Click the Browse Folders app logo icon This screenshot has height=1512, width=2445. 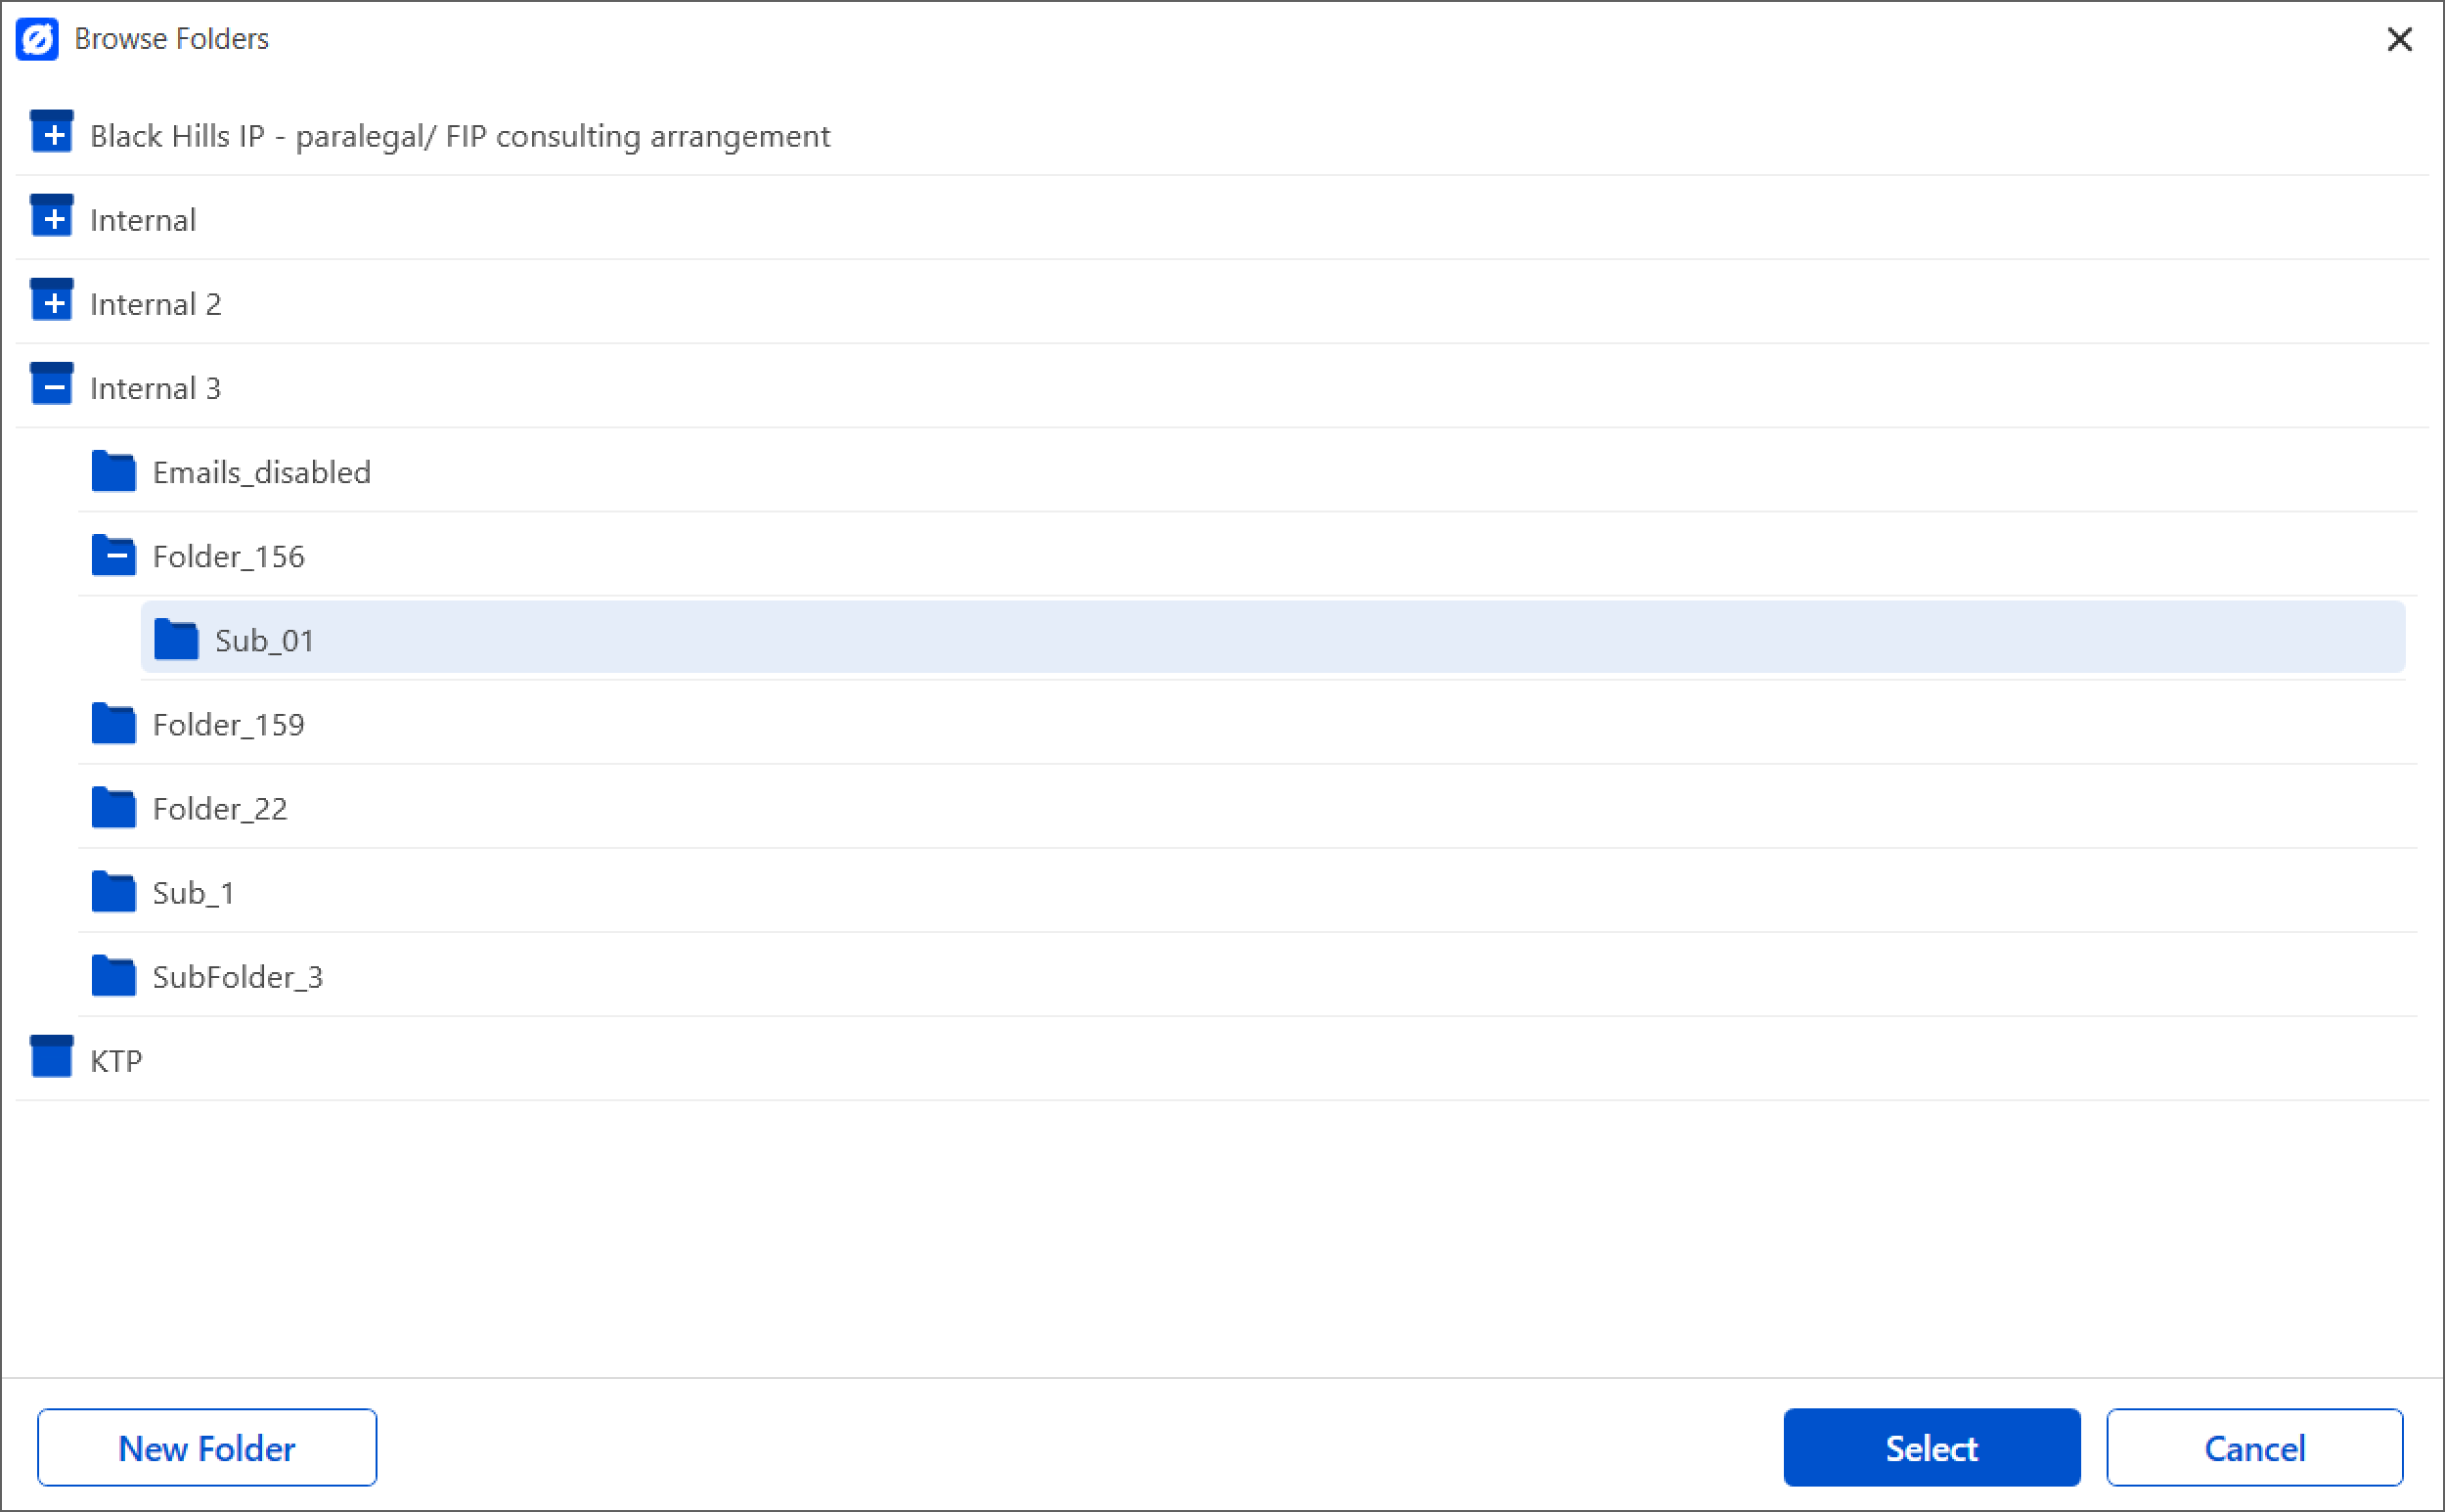pos(38,39)
